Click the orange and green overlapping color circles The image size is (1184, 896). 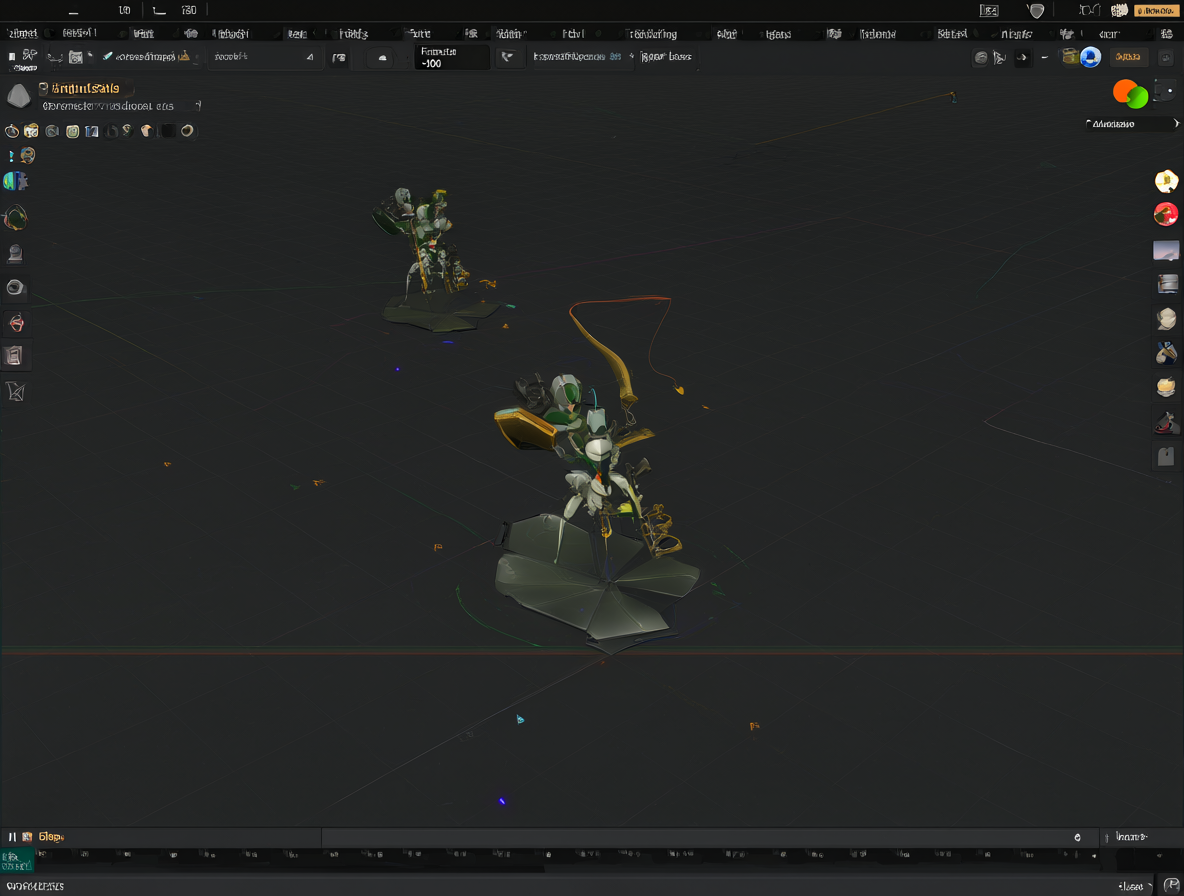click(1130, 94)
